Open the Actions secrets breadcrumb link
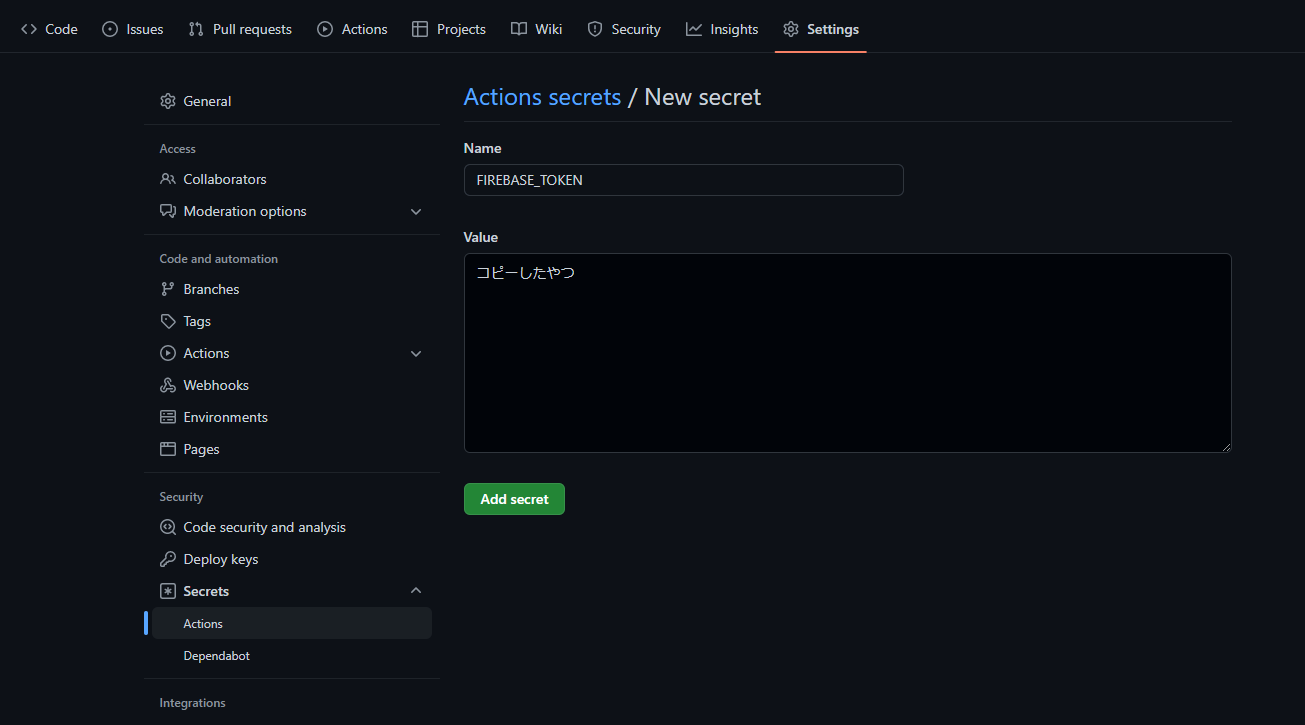 pyautogui.click(x=542, y=96)
